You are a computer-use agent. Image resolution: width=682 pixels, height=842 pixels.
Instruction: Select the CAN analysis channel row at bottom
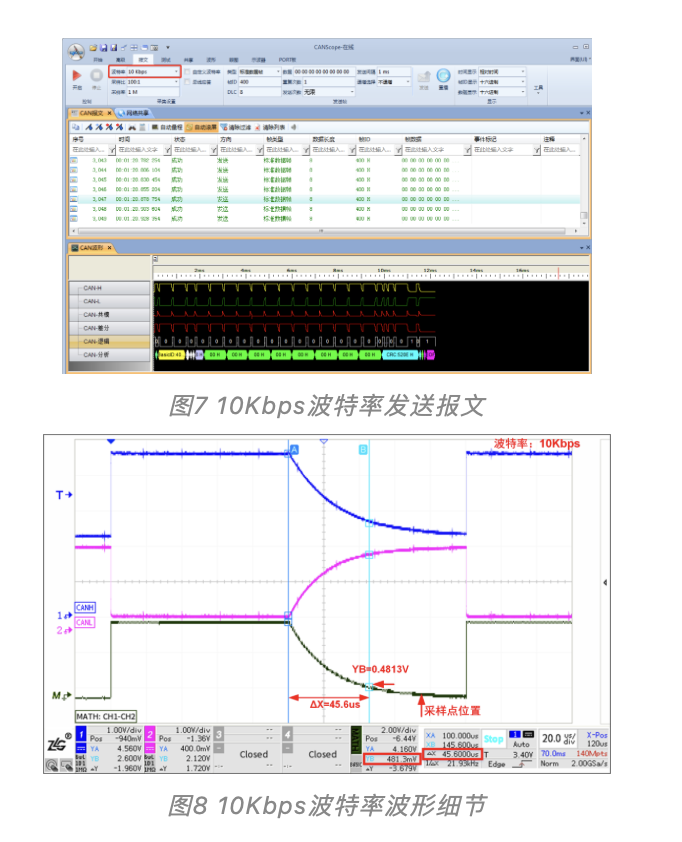point(109,354)
